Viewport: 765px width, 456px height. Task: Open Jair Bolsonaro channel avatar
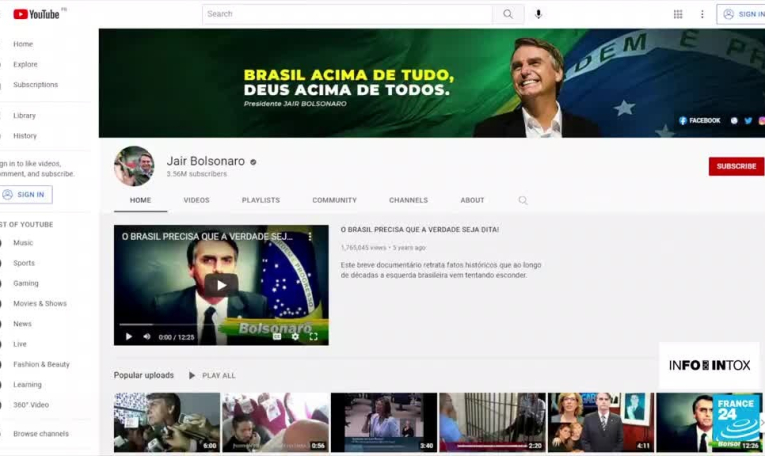coord(134,166)
